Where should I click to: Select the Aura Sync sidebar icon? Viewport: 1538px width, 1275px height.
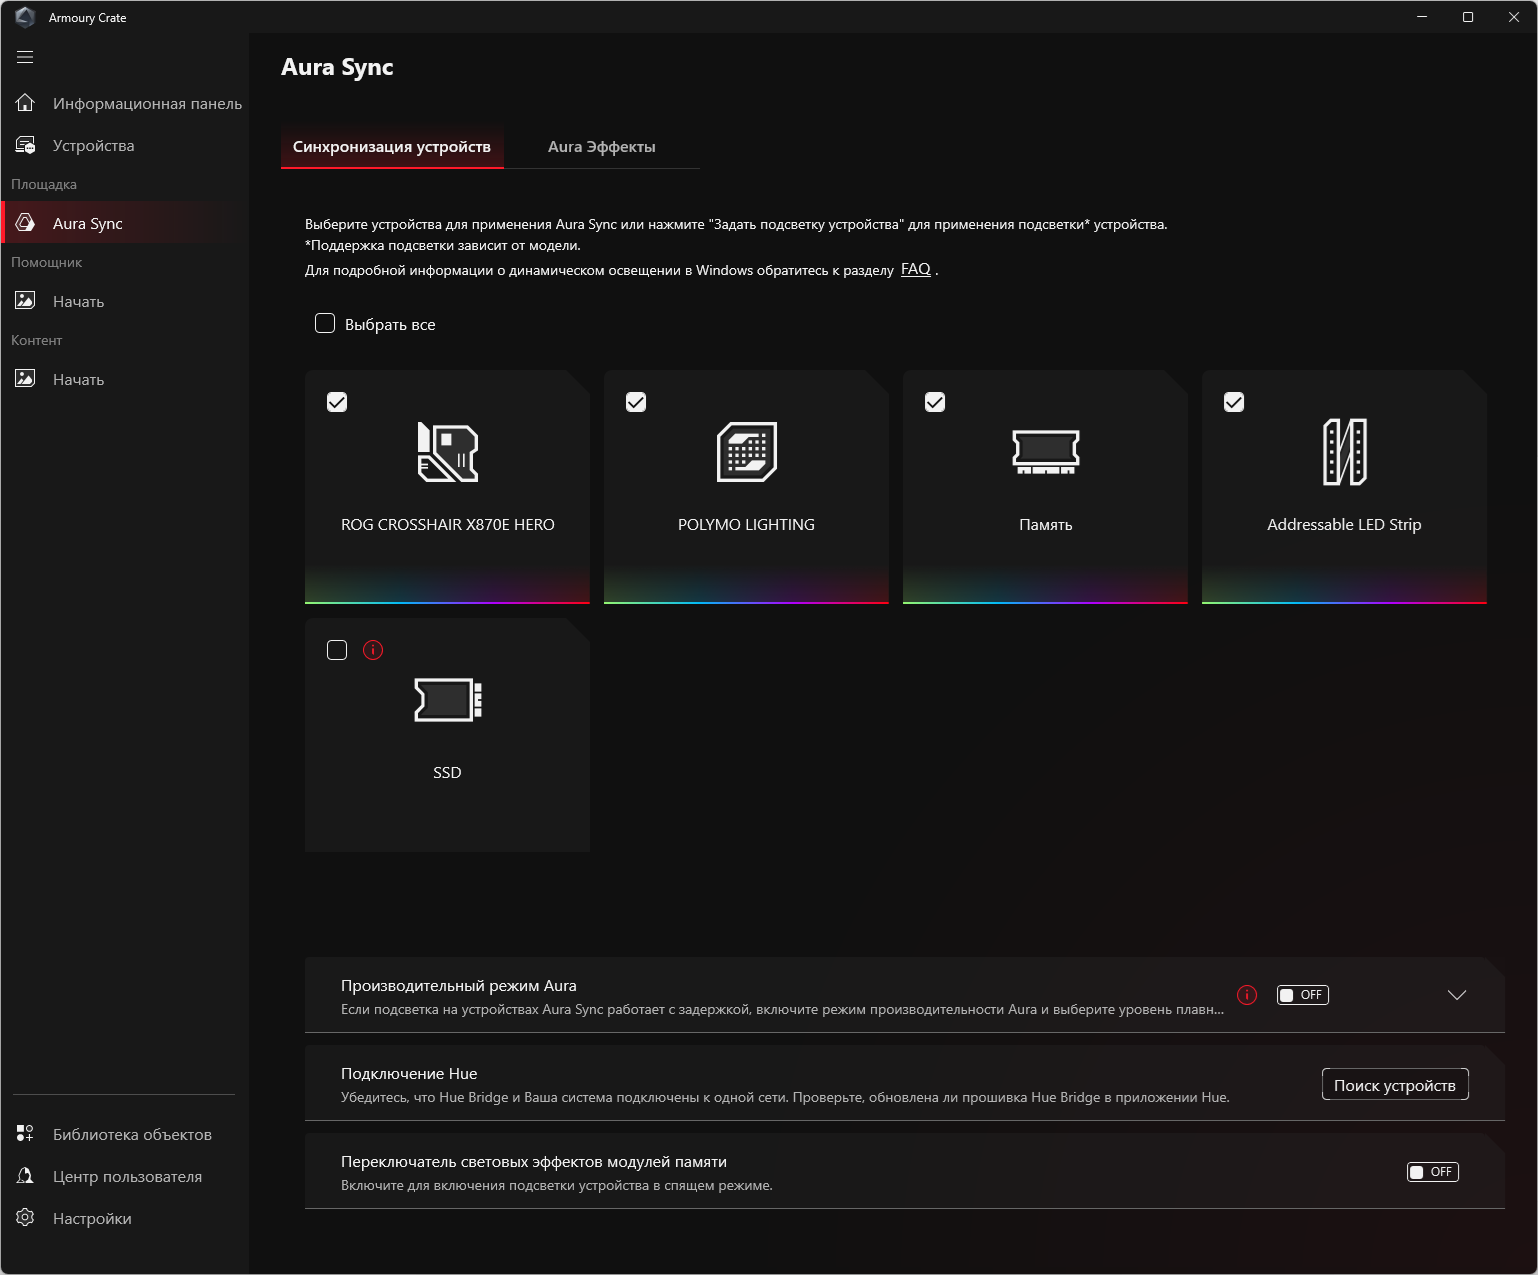click(25, 223)
